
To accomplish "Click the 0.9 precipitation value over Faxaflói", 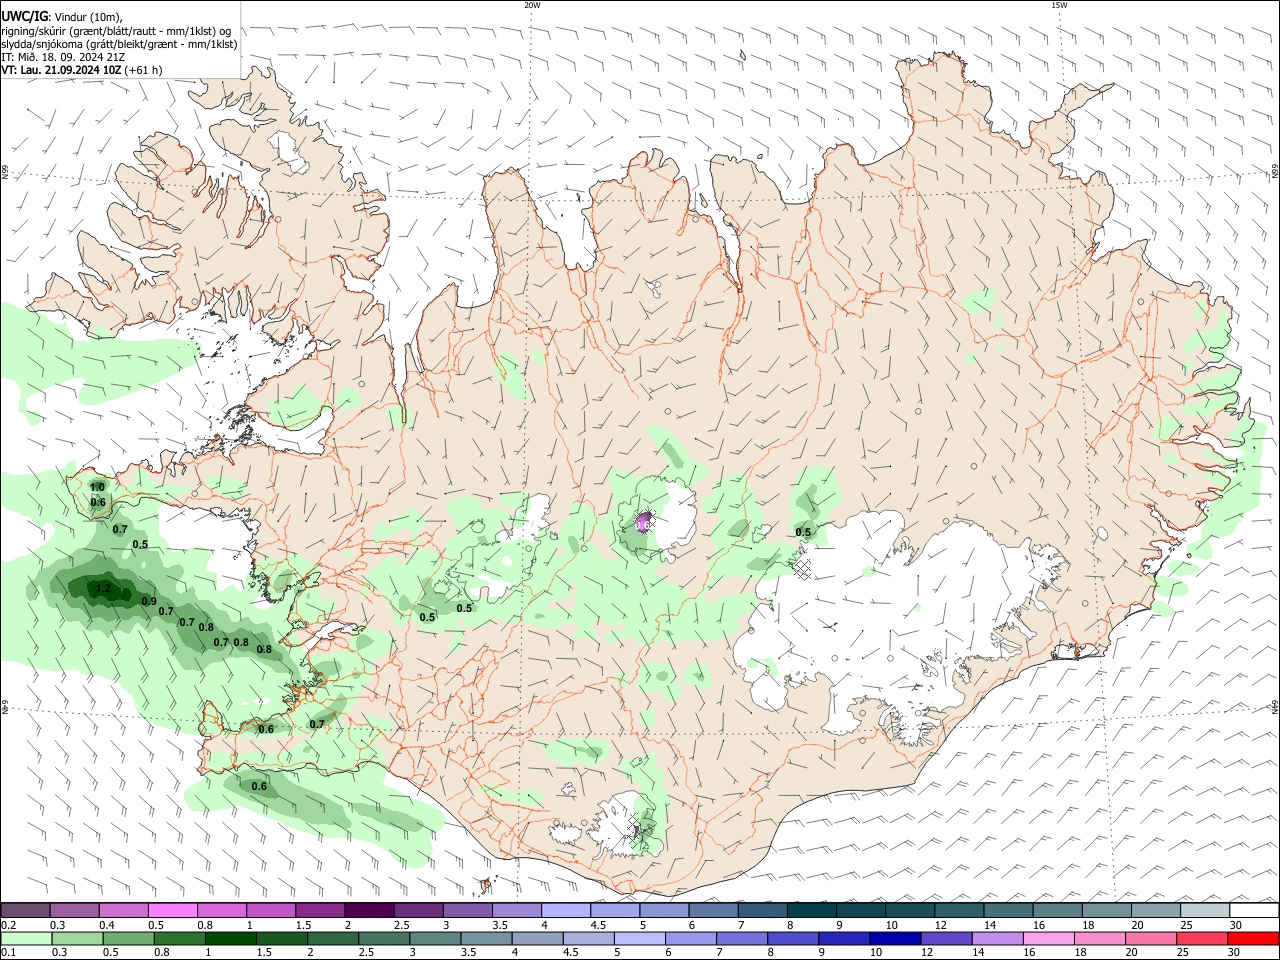I will point(149,602).
